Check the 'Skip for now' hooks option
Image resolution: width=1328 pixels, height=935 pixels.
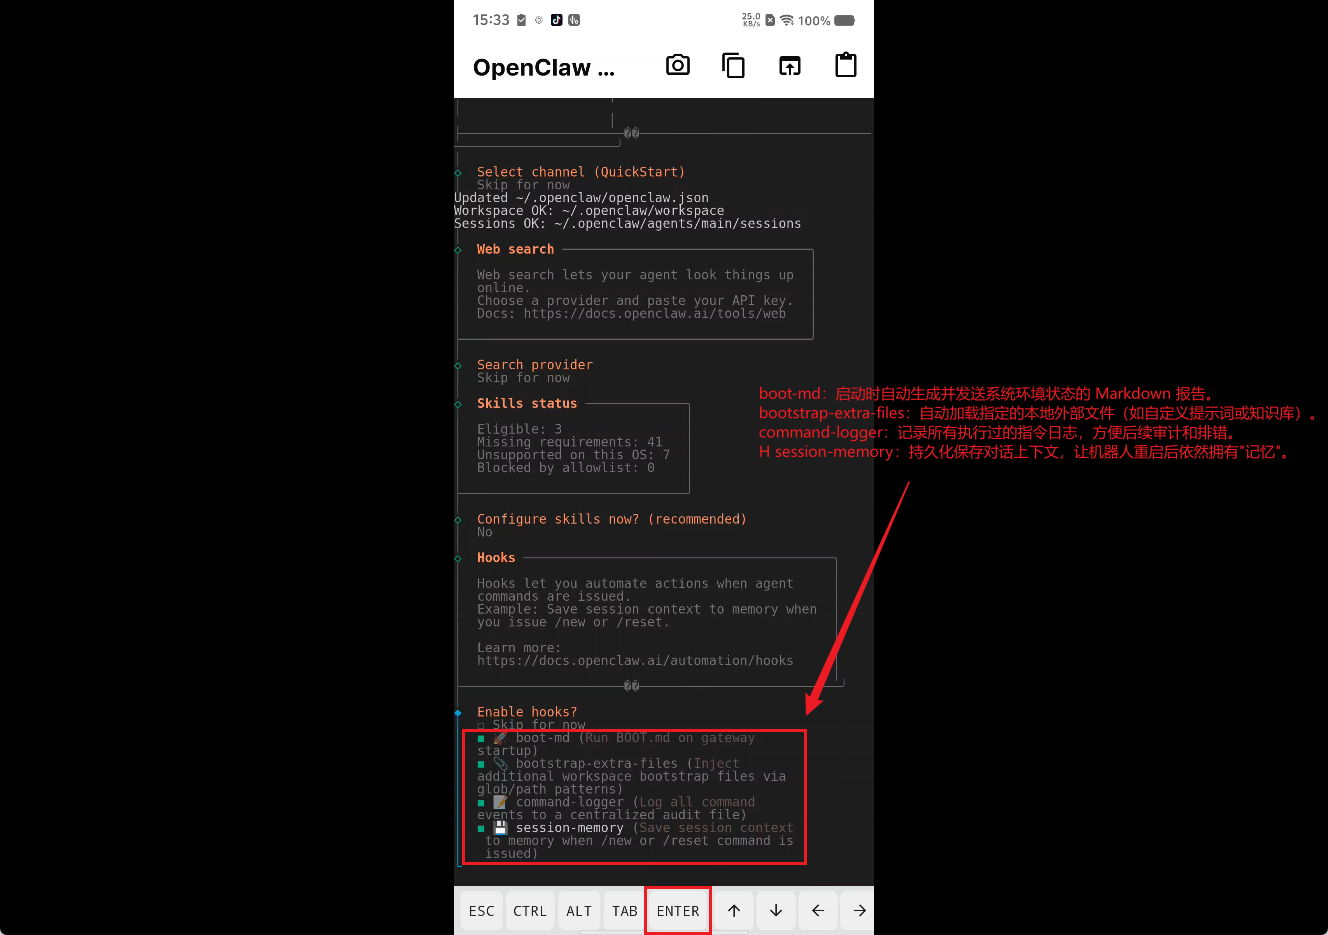click(x=481, y=726)
